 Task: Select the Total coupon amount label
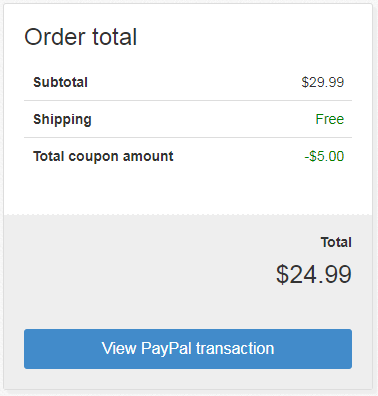103,156
